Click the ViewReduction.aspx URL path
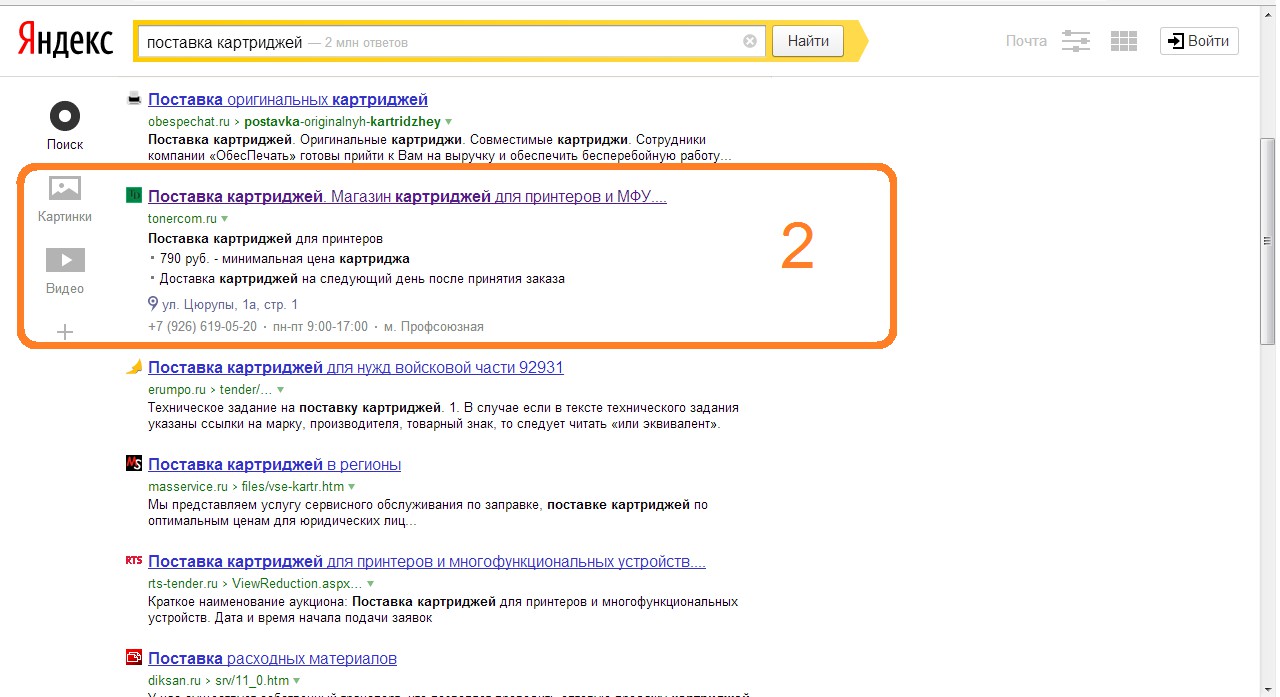Image resolution: width=1280 pixels, height=697 pixels. [x=298, y=584]
